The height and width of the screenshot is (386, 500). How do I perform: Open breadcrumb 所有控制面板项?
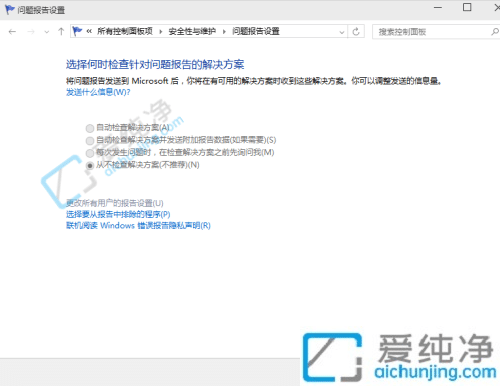(x=125, y=31)
